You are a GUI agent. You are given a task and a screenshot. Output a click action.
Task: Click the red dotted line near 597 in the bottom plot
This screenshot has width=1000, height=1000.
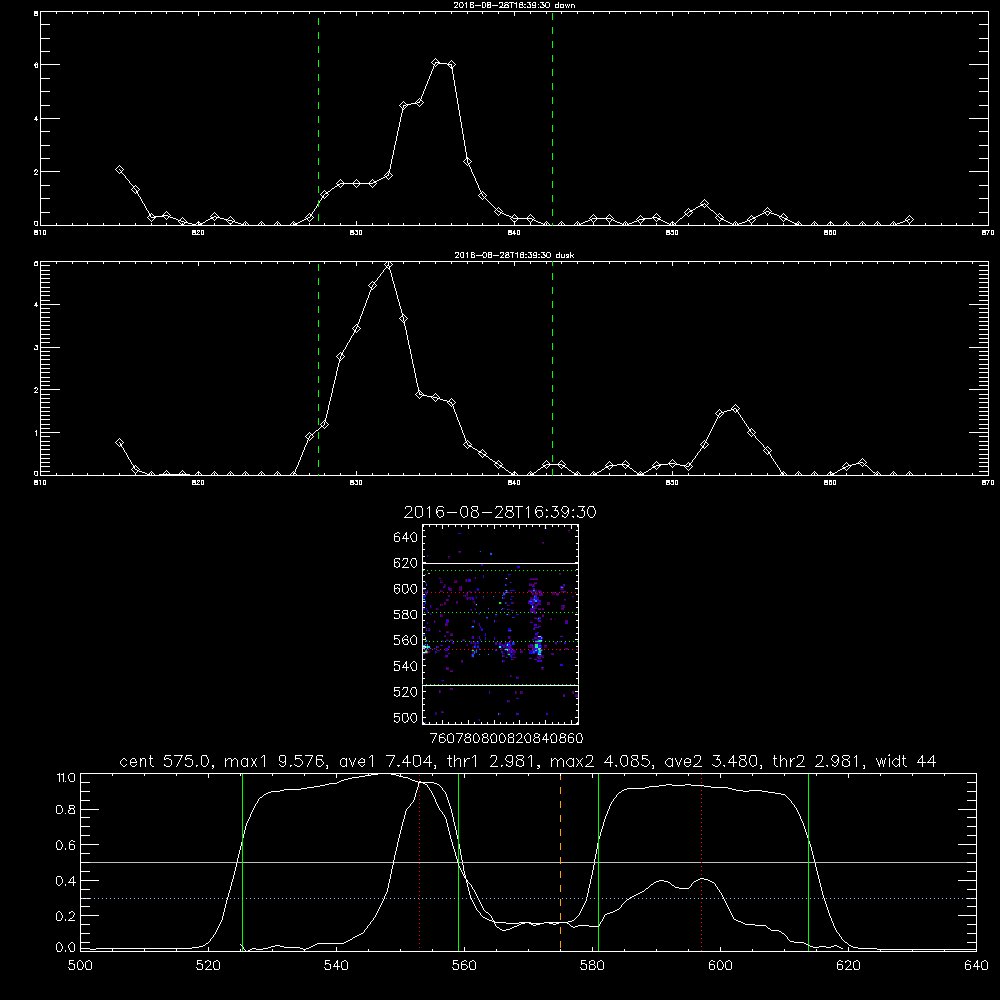[x=702, y=862]
